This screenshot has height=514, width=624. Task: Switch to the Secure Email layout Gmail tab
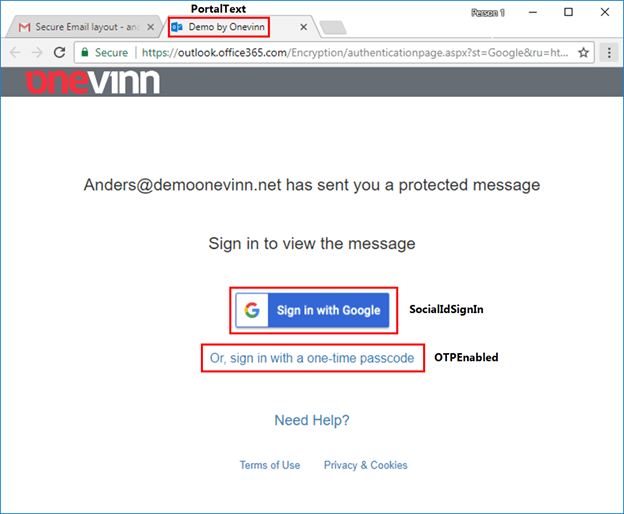point(78,27)
